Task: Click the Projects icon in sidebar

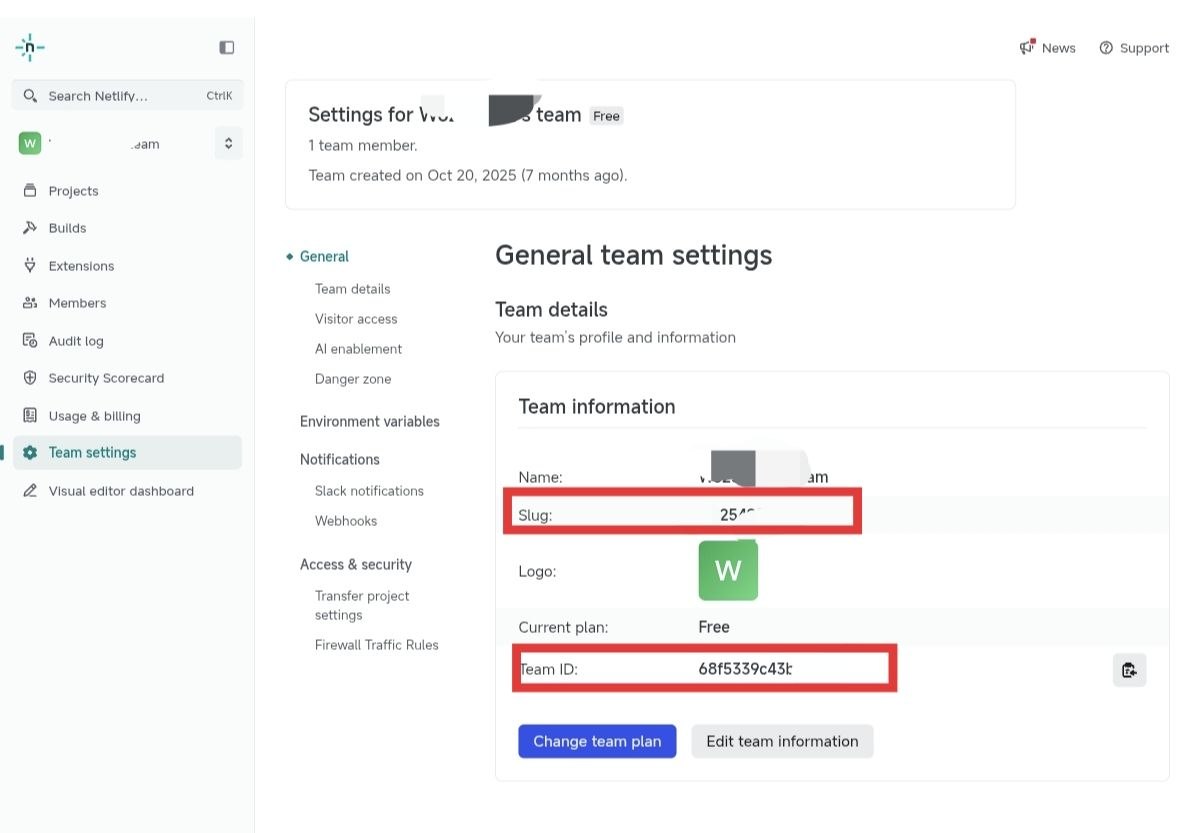Action: pos(30,190)
